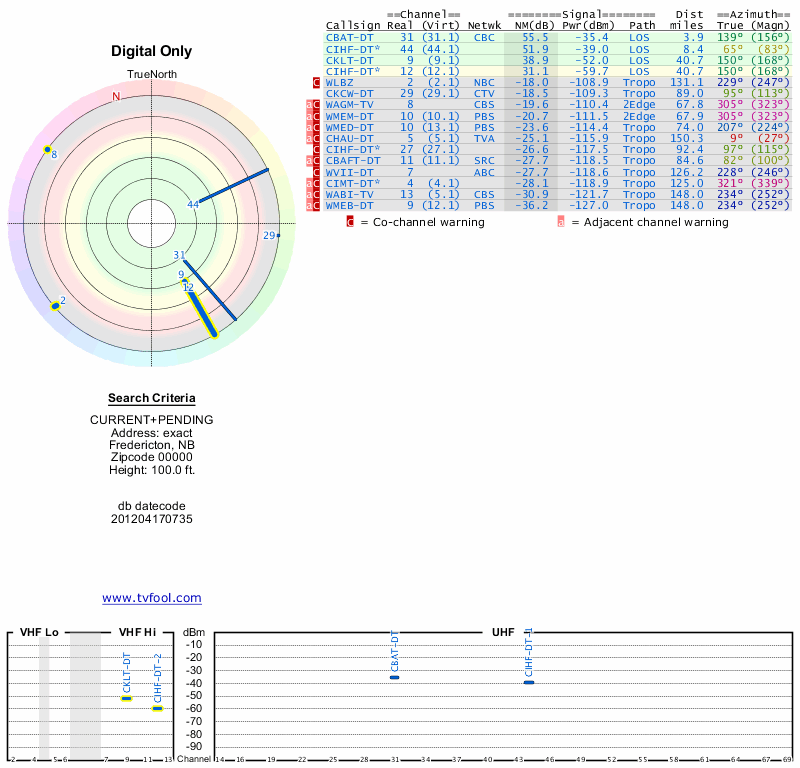This screenshot has height=768, width=800.
Task: Open the www.tvfool.com link
Action: 152,598
